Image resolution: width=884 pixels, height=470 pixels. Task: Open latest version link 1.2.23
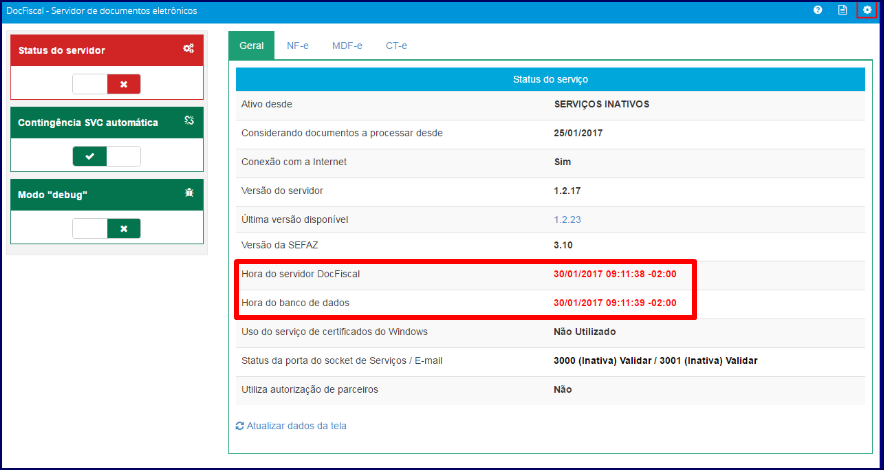pyautogui.click(x=567, y=219)
